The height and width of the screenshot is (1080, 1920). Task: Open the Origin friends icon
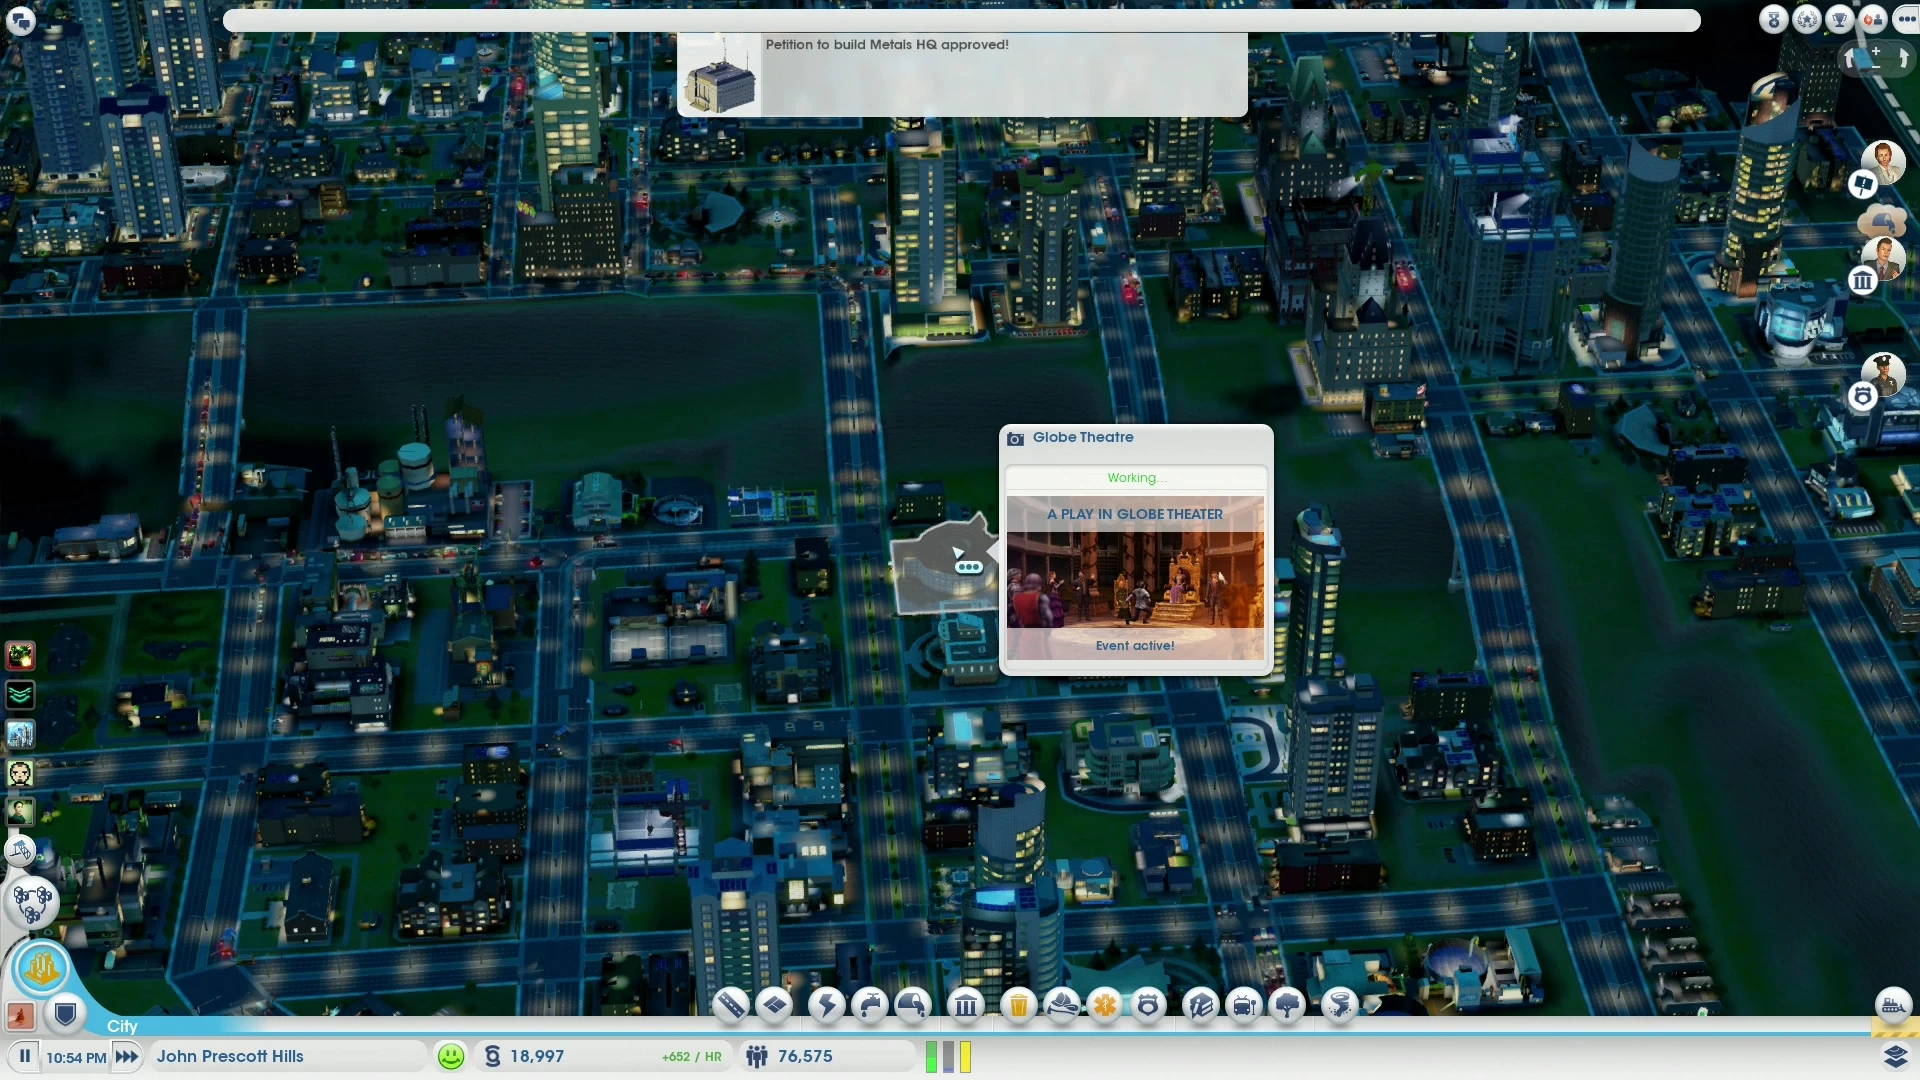(1873, 19)
